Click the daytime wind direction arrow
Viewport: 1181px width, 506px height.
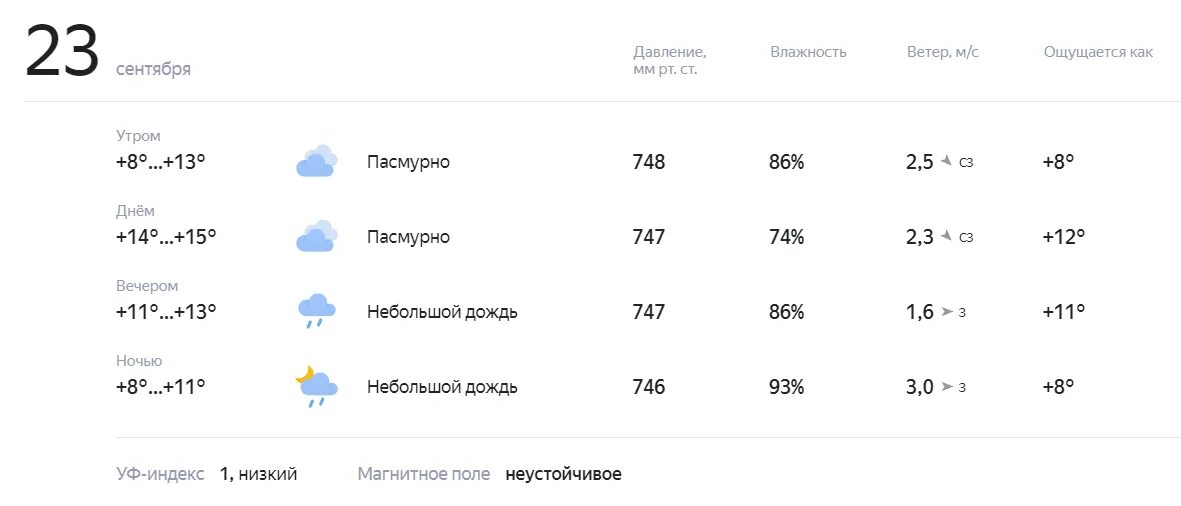point(947,236)
